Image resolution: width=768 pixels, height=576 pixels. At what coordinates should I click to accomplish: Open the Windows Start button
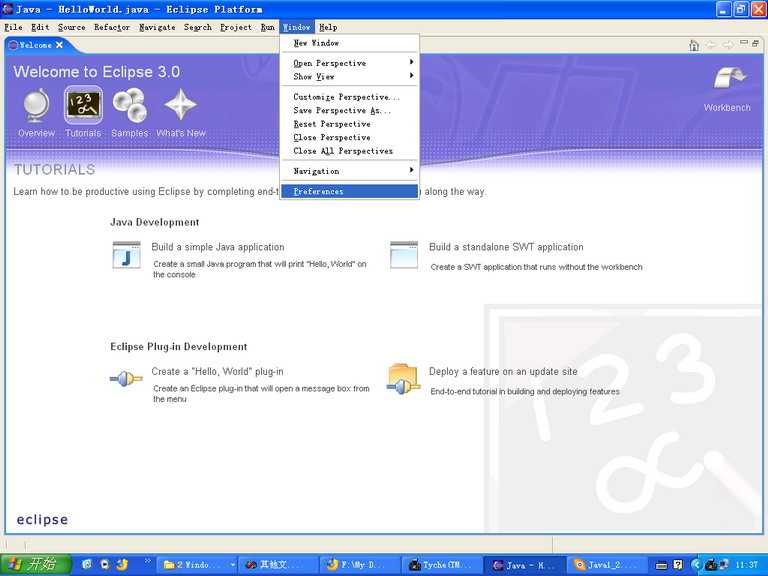tap(35, 565)
